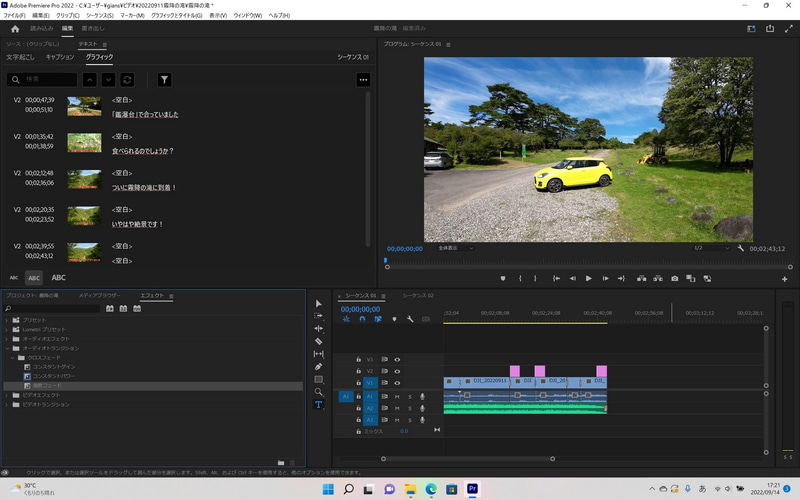Switch to the キャプション tab

click(59, 58)
